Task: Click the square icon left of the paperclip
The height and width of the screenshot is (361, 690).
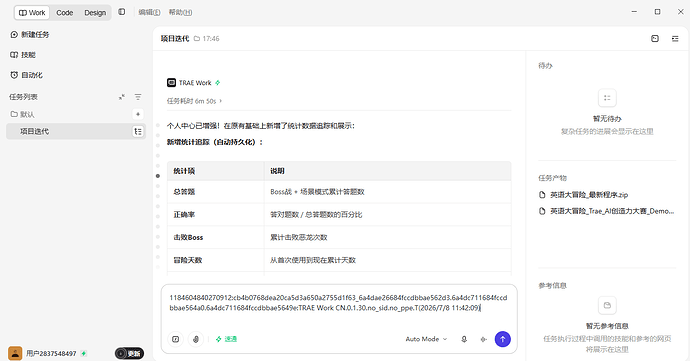Action: 175,339
